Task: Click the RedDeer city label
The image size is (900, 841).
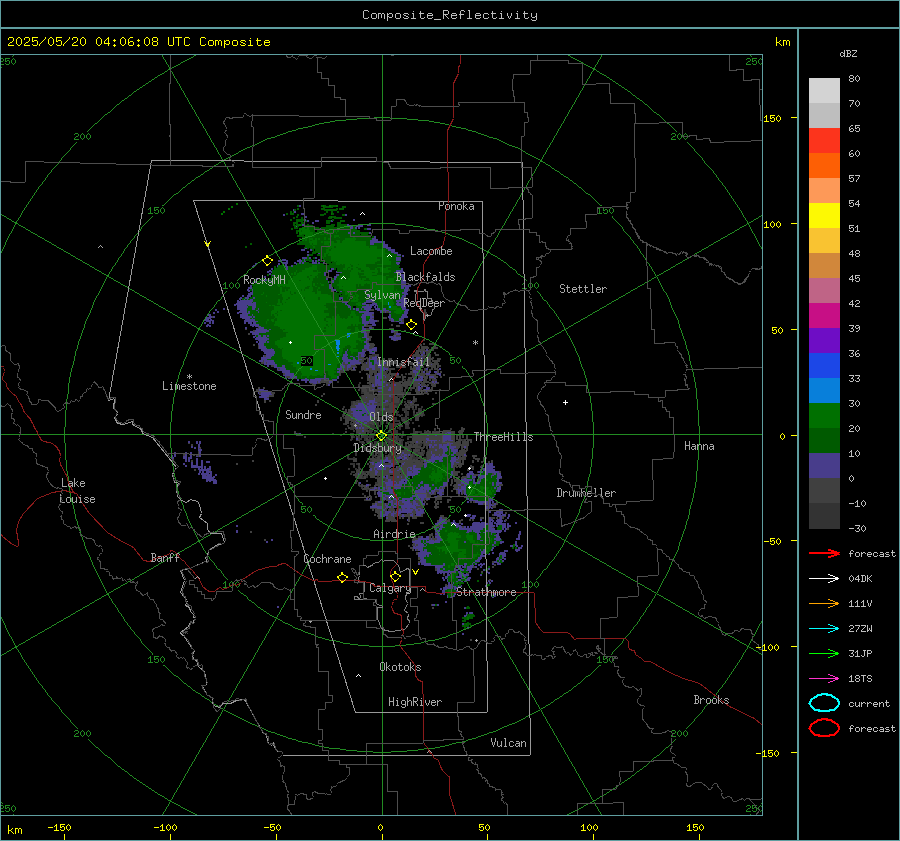Action: pos(424,303)
